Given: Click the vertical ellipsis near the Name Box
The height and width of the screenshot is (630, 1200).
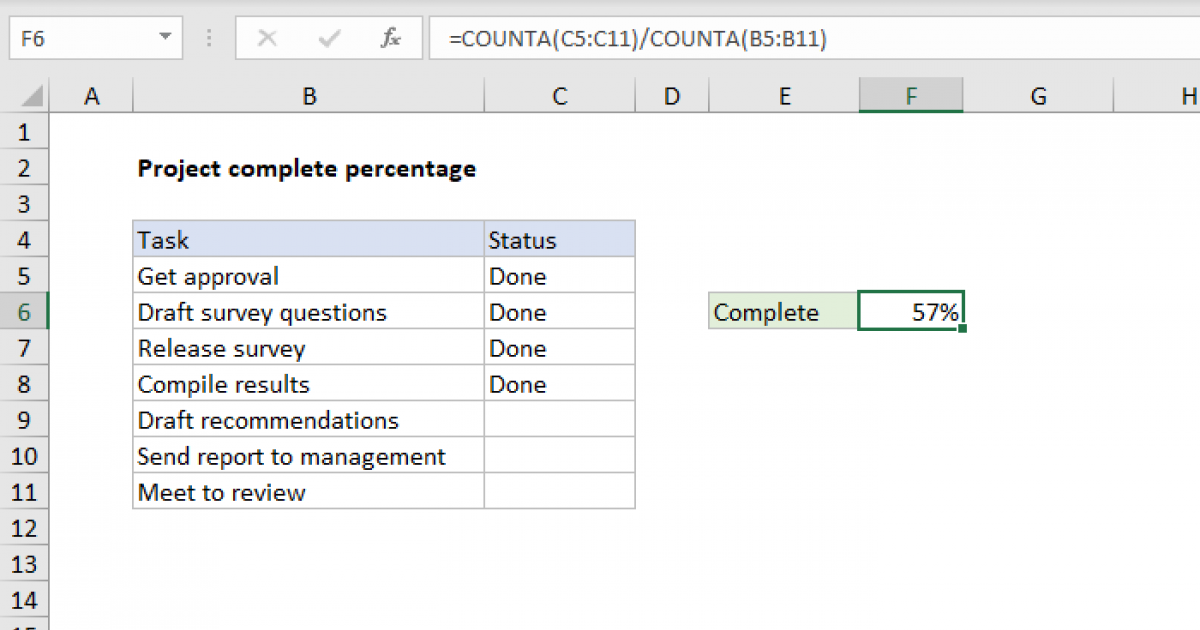Looking at the screenshot, I should tap(208, 38).
